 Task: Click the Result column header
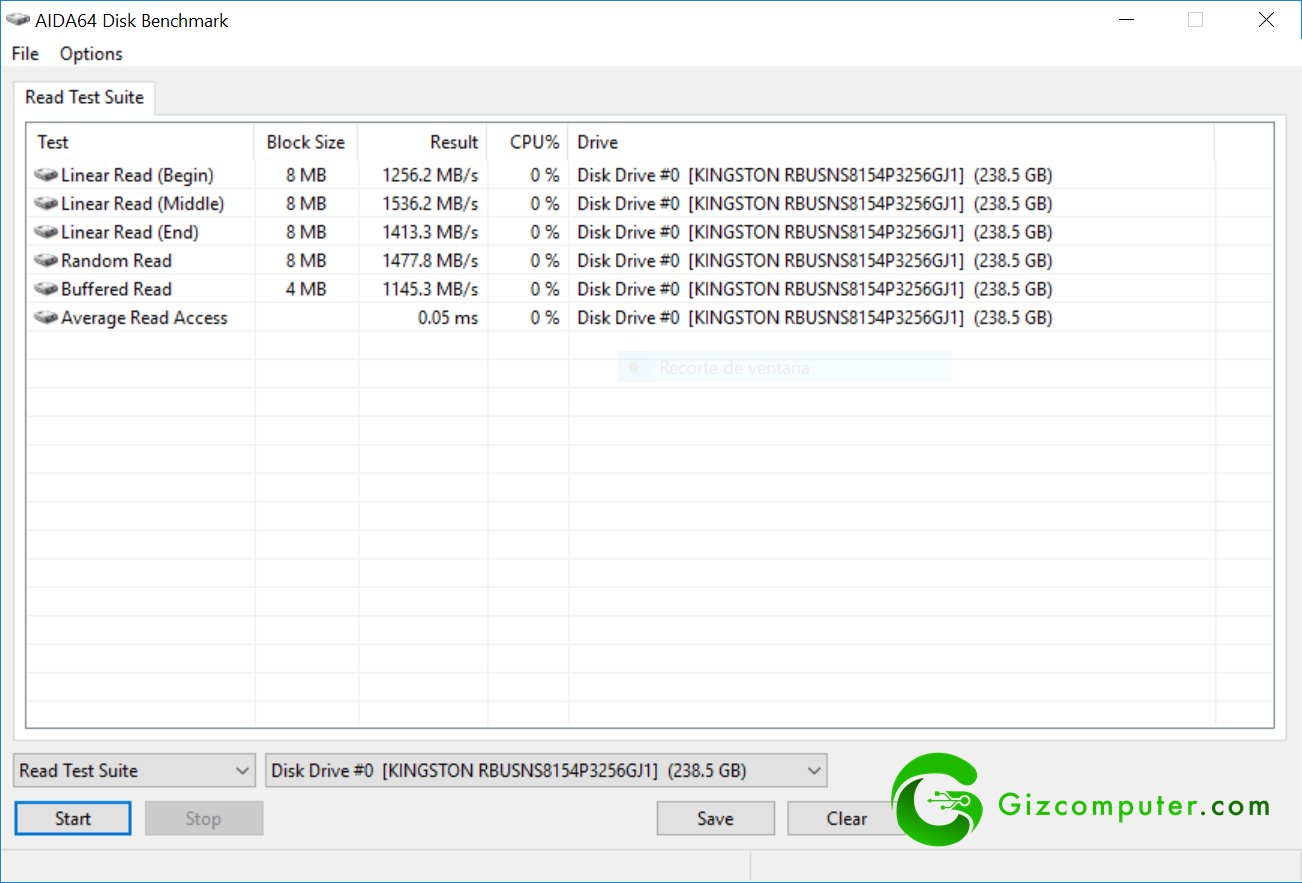[x=422, y=142]
